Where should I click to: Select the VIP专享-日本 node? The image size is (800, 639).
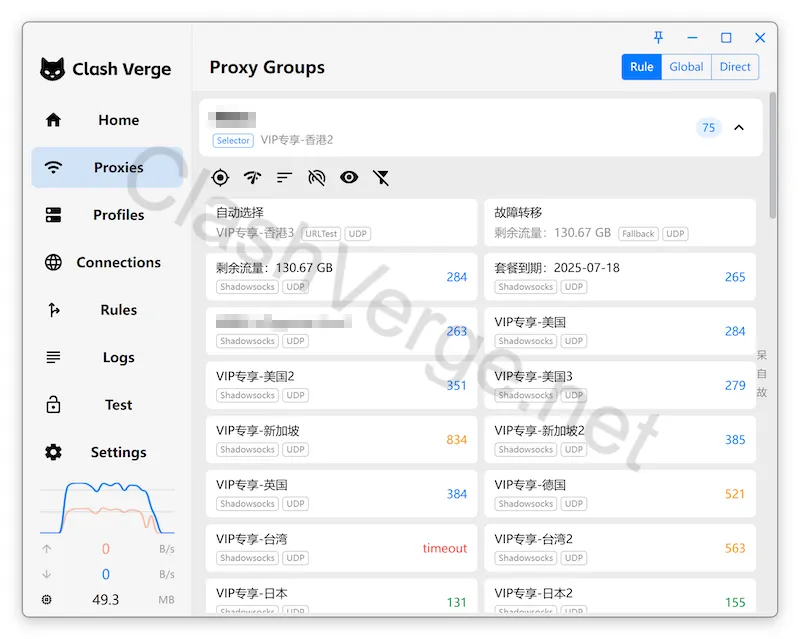point(341,596)
